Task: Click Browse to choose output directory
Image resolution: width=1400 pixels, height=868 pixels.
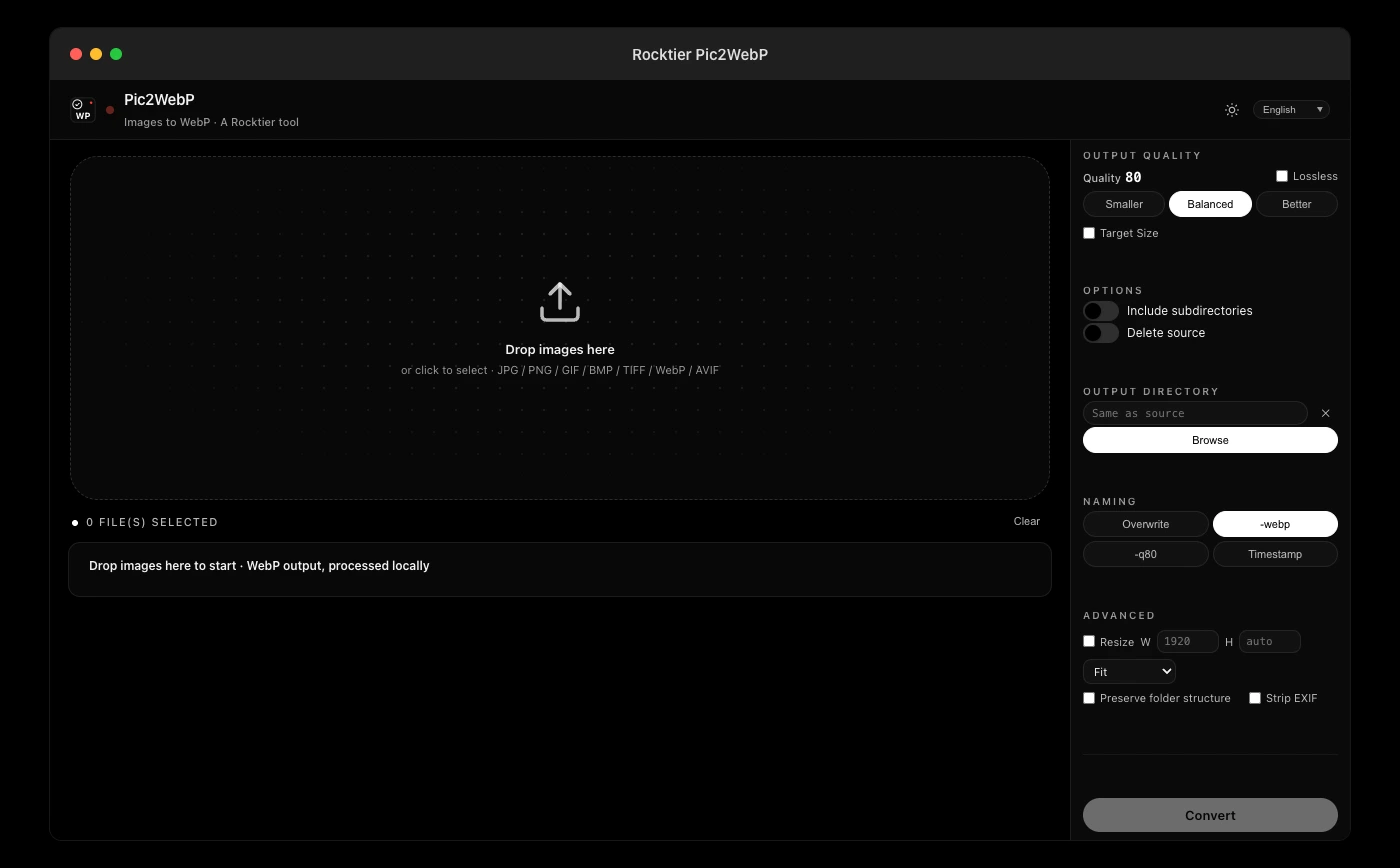Action: (x=1210, y=440)
